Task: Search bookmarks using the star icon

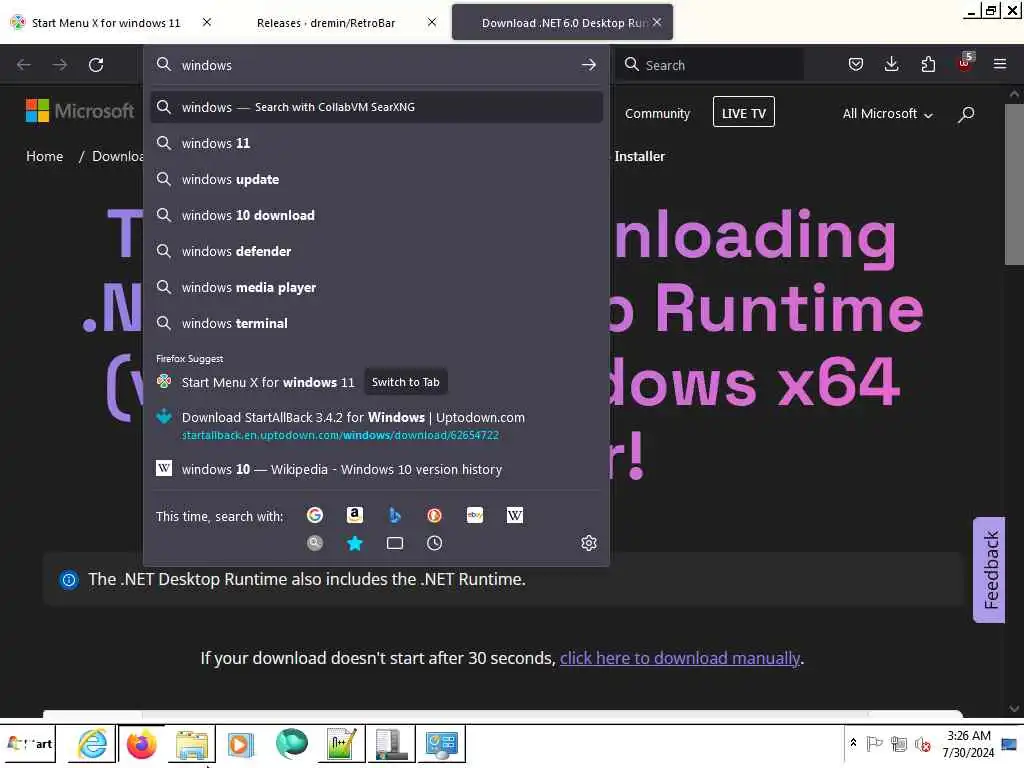Action: pyautogui.click(x=355, y=543)
